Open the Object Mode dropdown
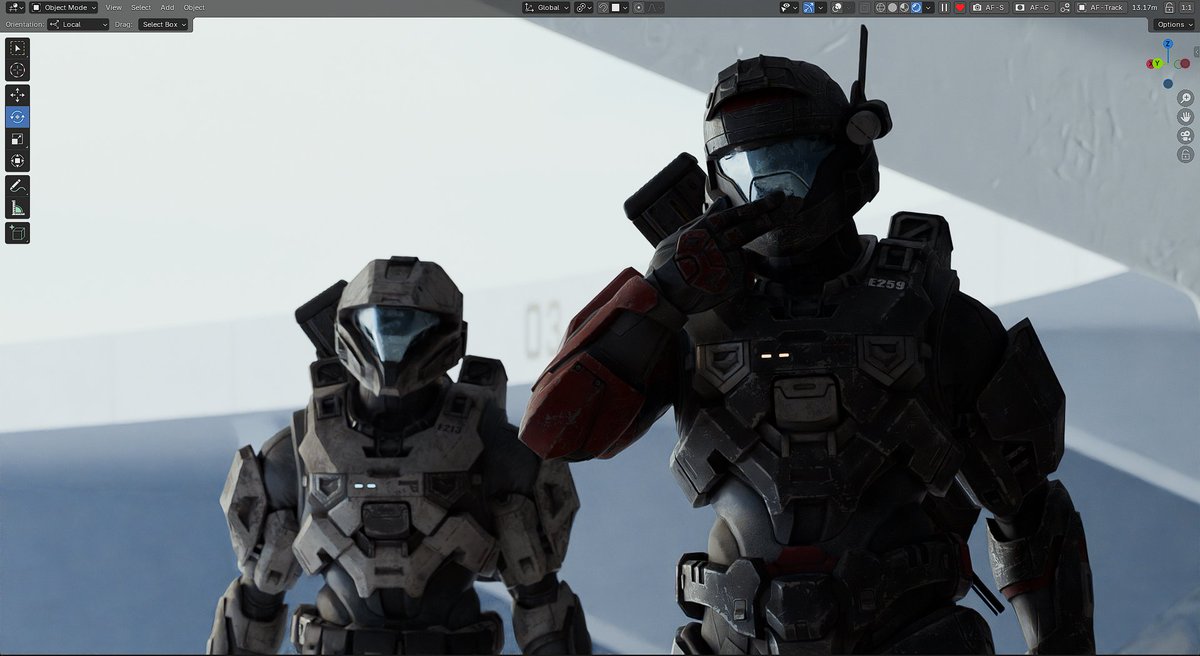 [x=64, y=7]
